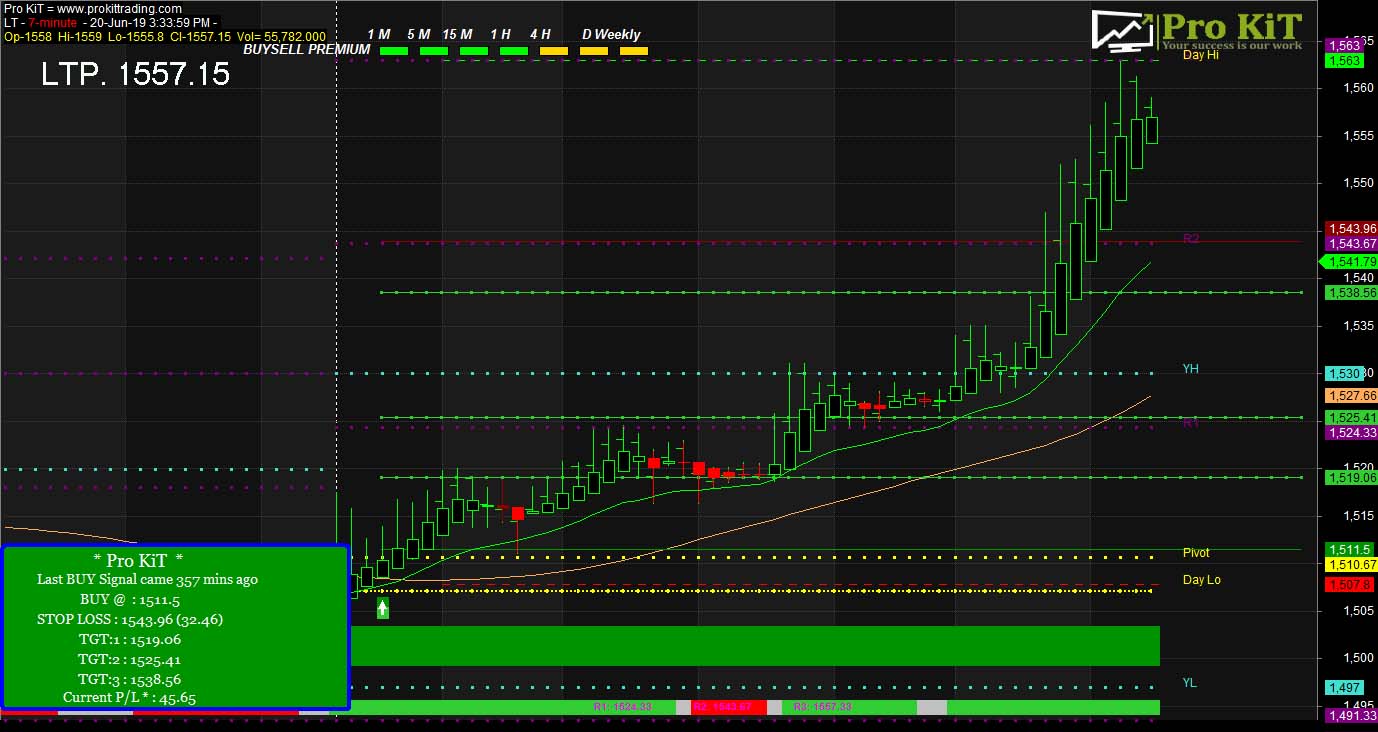Image resolution: width=1378 pixels, height=732 pixels.
Task: Click the Day Hi line label
Action: [x=1200, y=56]
